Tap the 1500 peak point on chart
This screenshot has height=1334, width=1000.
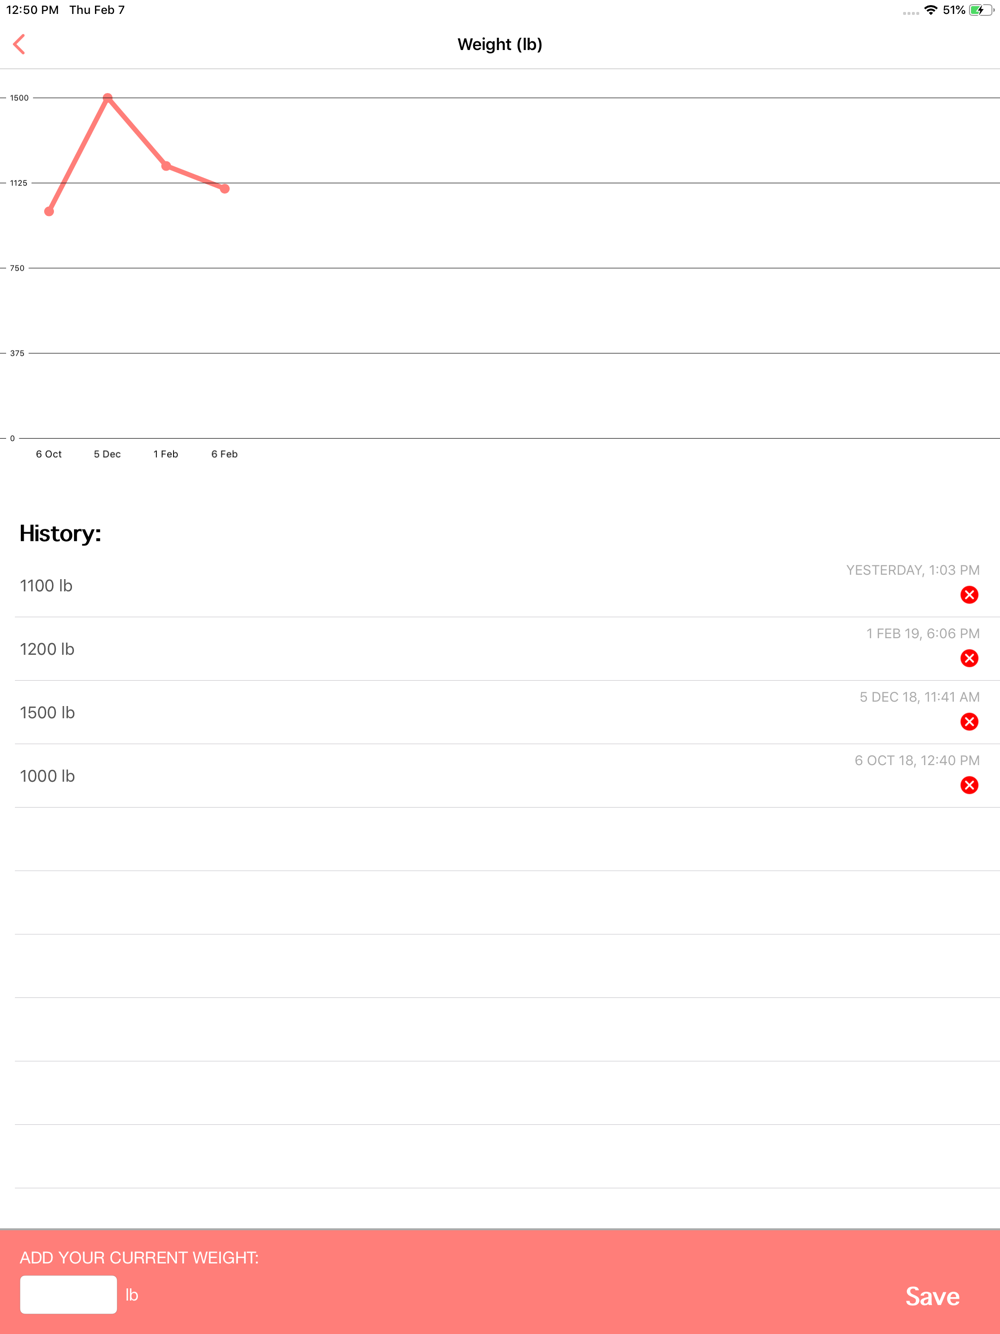coord(107,98)
